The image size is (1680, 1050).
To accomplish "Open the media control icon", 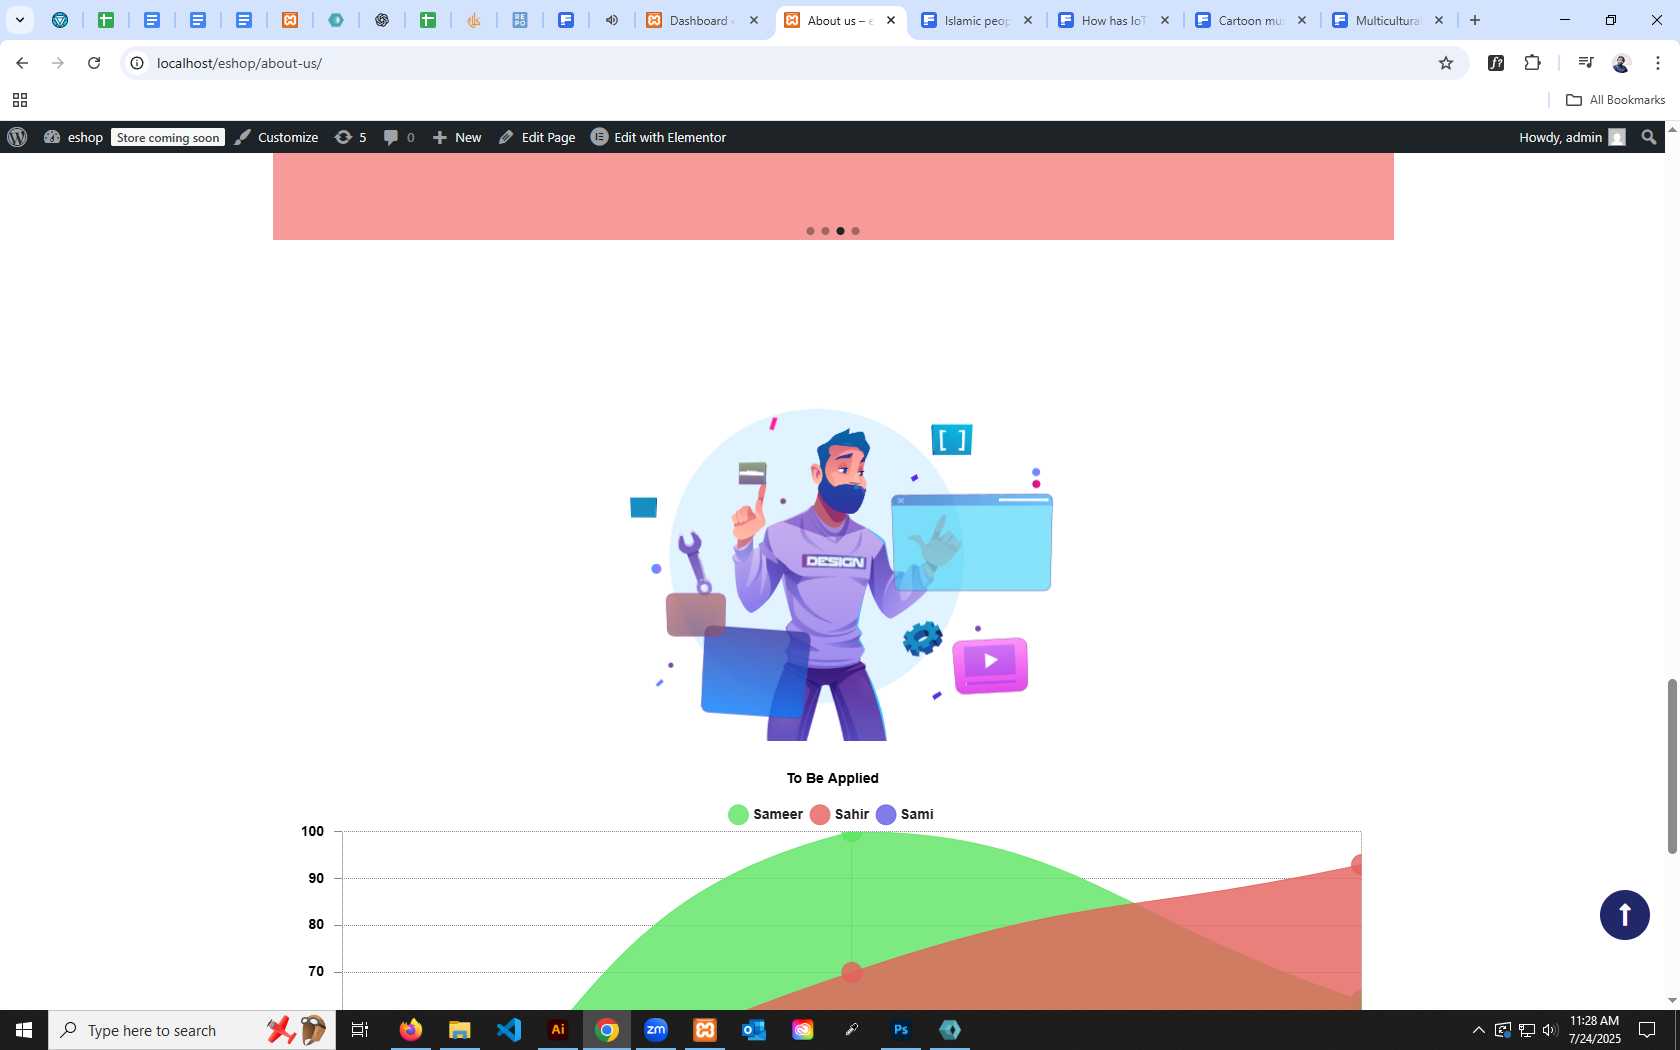I will (x=1586, y=63).
